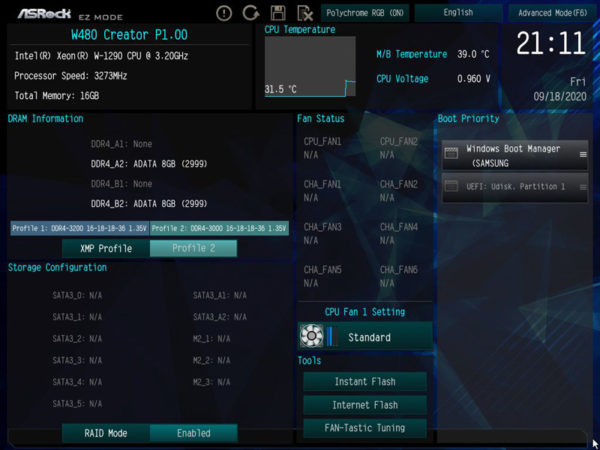Click drag handle on UEFI Udisk entry

[x=583, y=187]
